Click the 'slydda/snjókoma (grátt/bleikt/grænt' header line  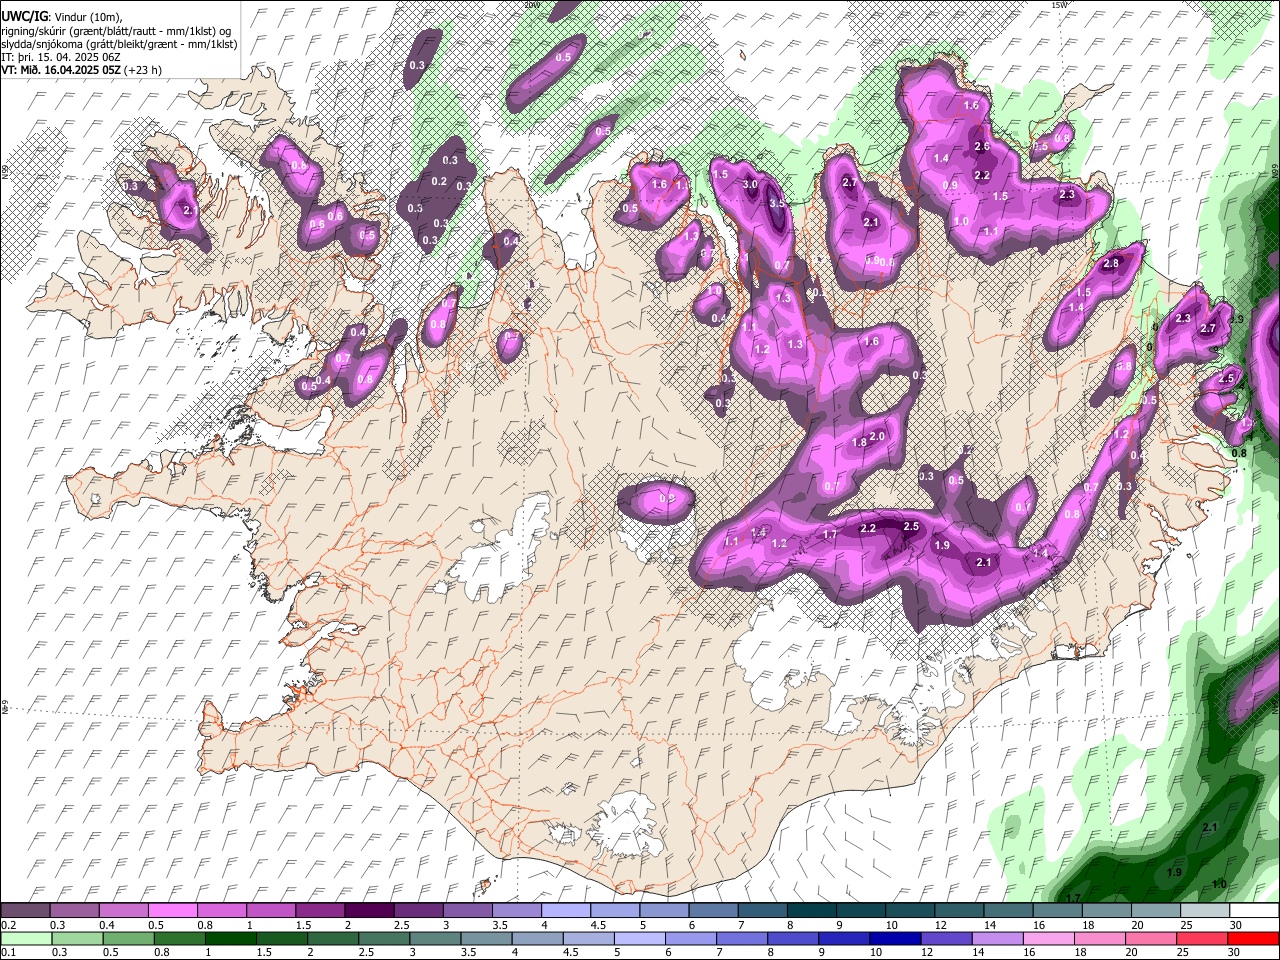tap(119, 44)
